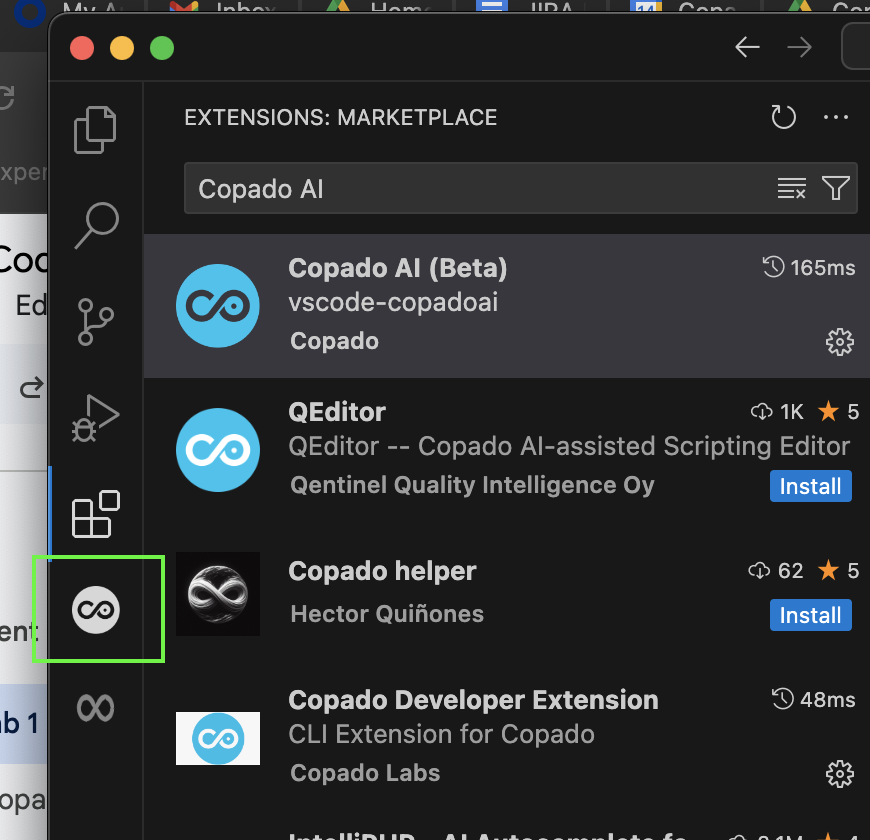
Task: Select Copado Developer Extension title
Action: [x=473, y=700]
